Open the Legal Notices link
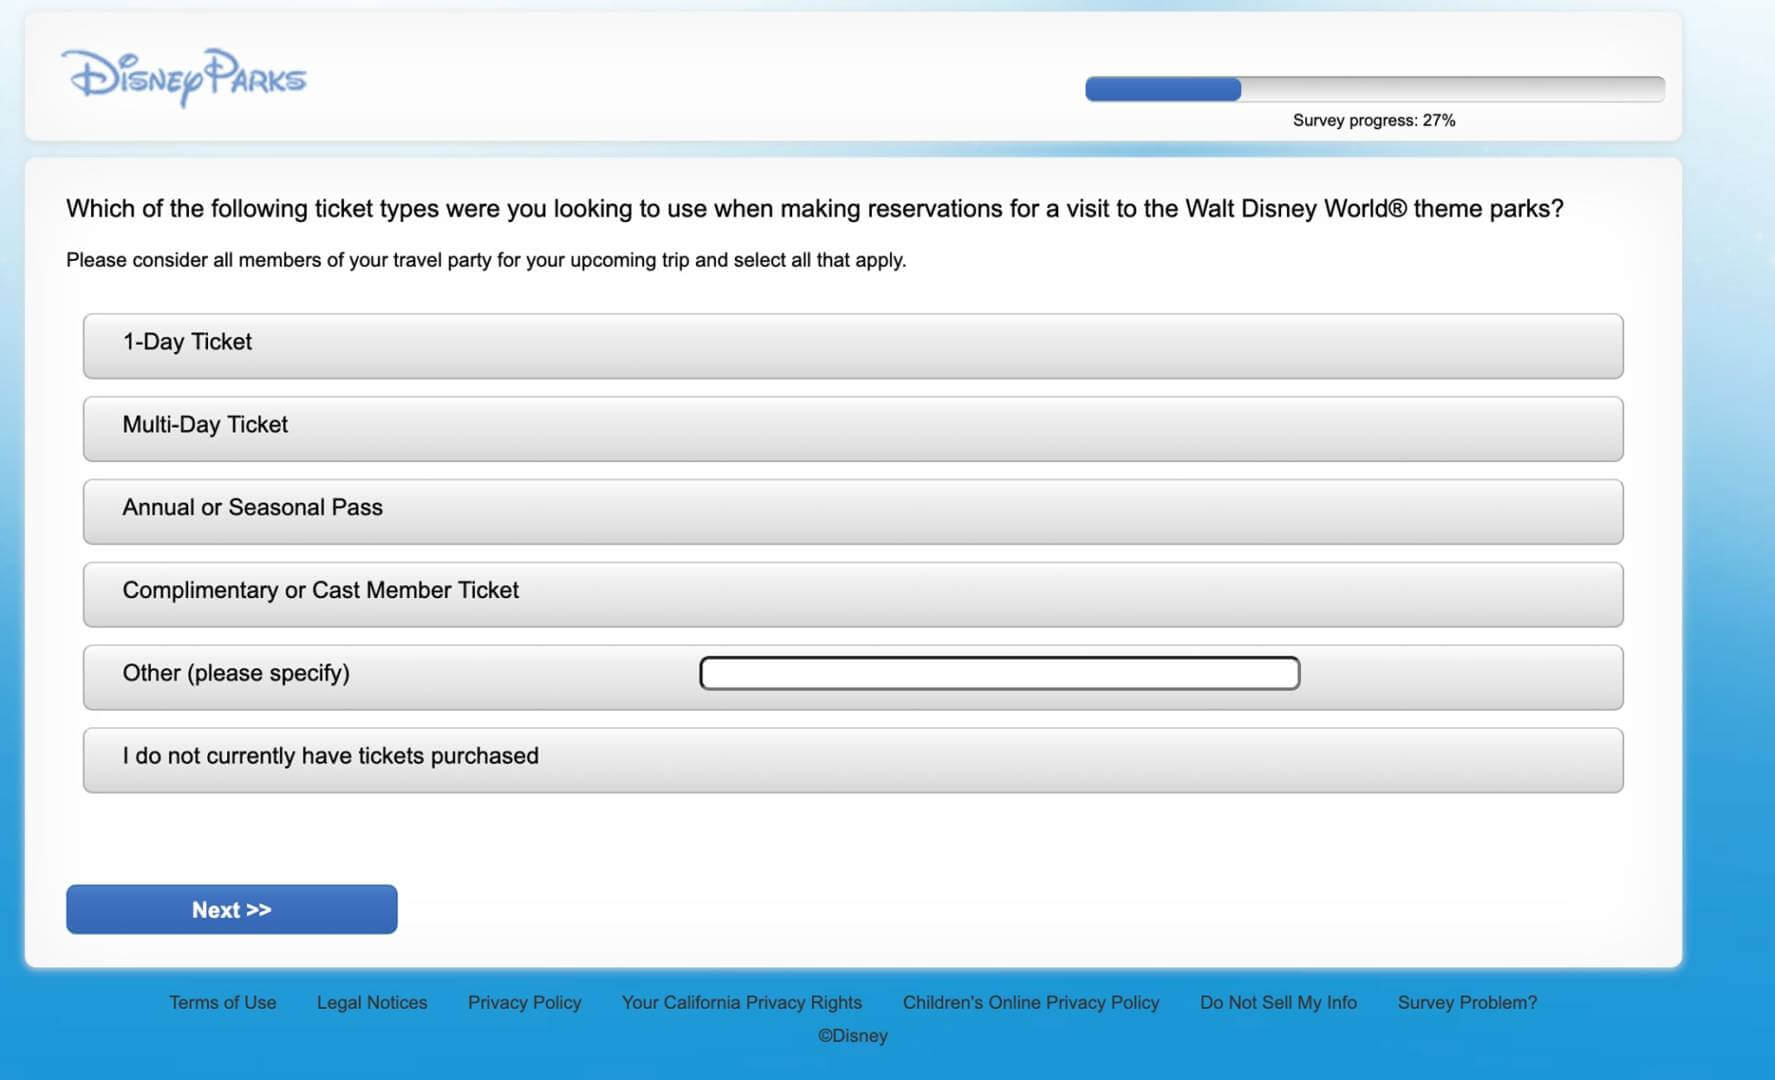Image resolution: width=1775 pixels, height=1080 pixels. coord(372,1002)
